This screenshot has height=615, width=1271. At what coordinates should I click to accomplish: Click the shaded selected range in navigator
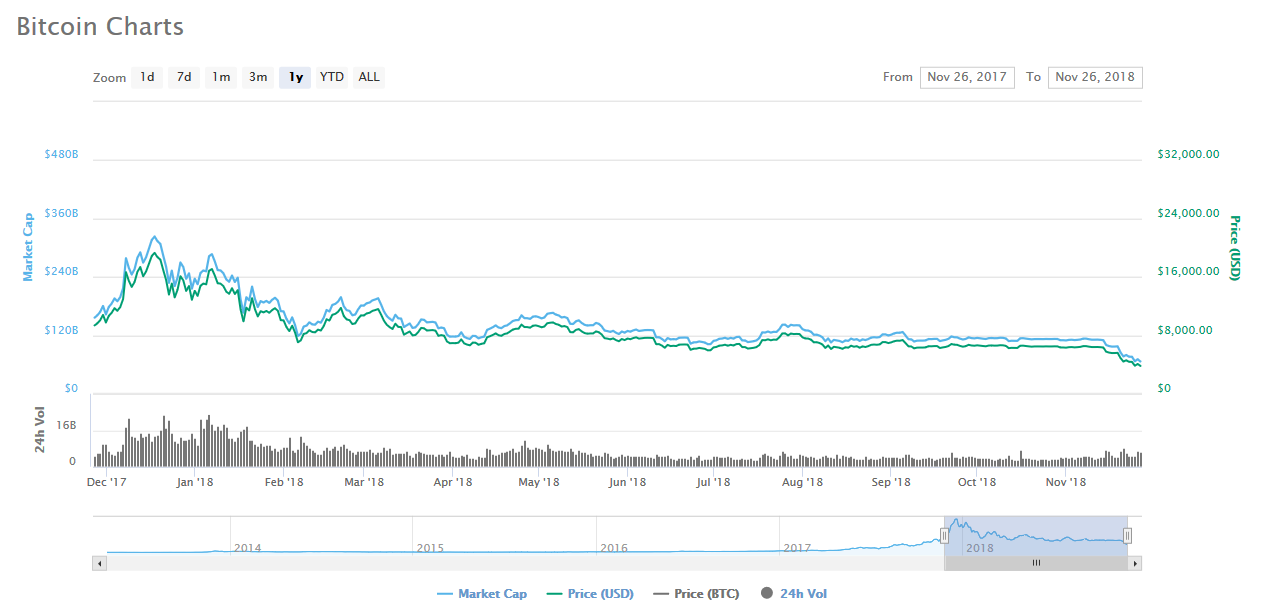[1036, 536]
